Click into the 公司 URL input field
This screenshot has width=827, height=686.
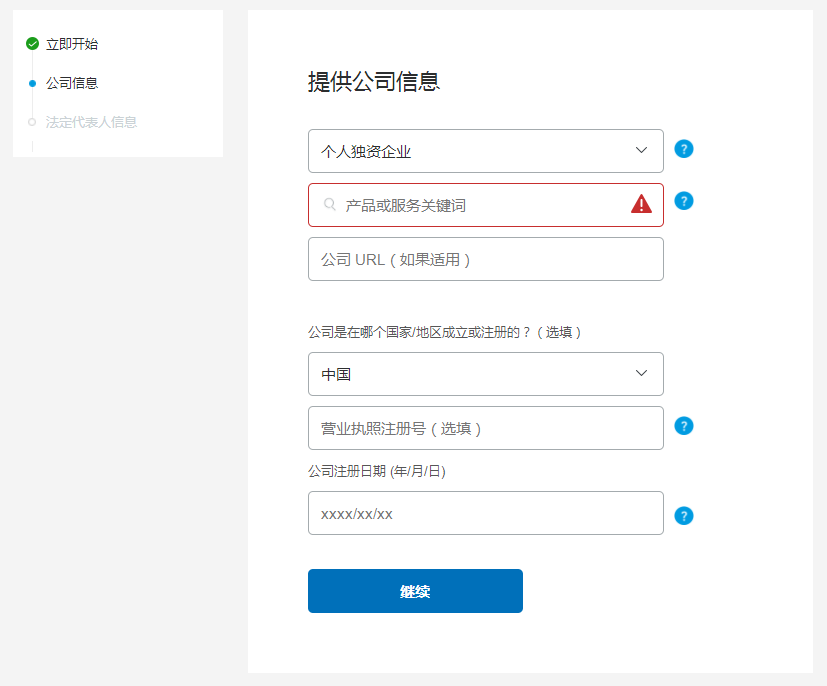(x=485, y=259)
